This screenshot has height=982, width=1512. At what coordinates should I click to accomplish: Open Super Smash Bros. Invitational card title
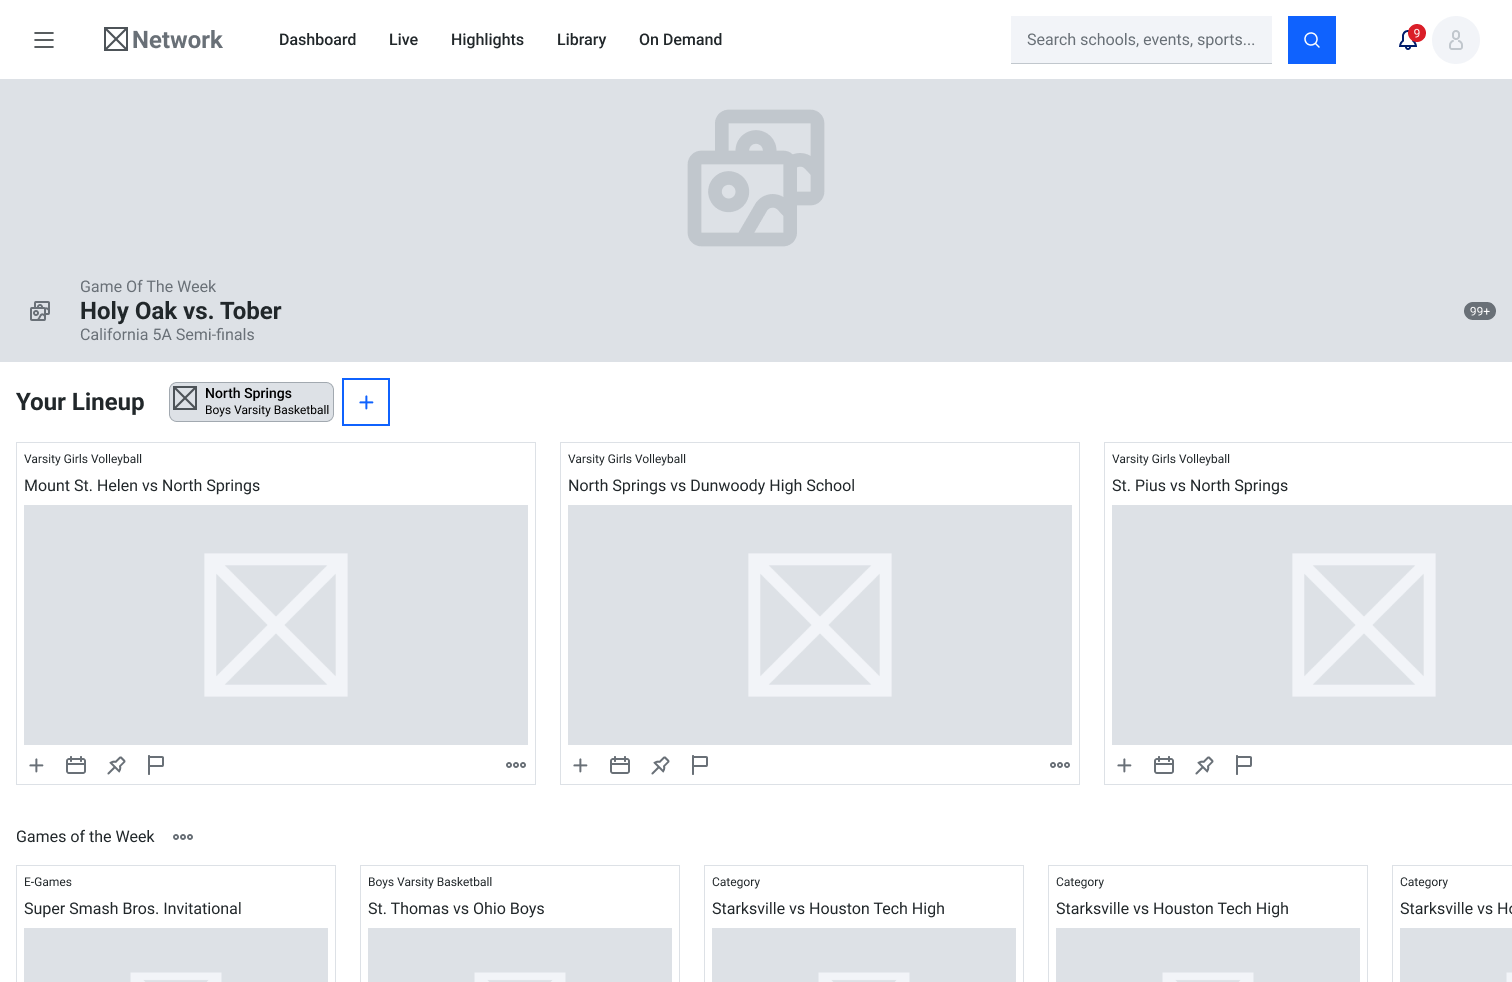[x=133, y=909]
